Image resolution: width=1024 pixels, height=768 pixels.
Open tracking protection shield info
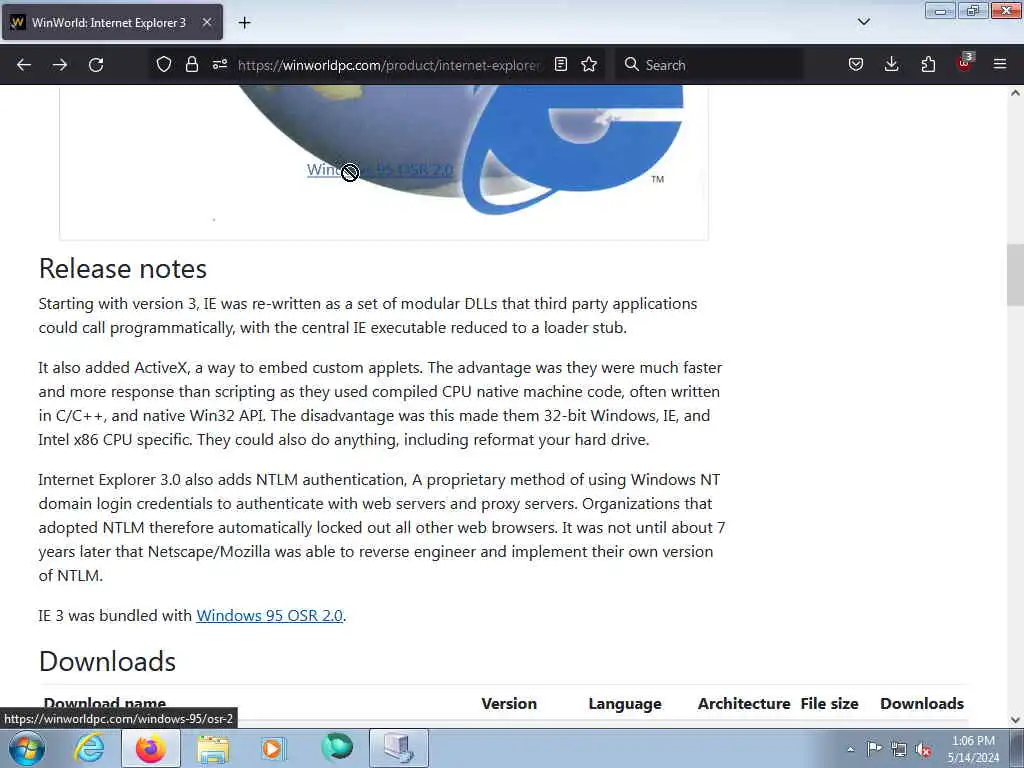pyautogui.click(x=164, y=64)
